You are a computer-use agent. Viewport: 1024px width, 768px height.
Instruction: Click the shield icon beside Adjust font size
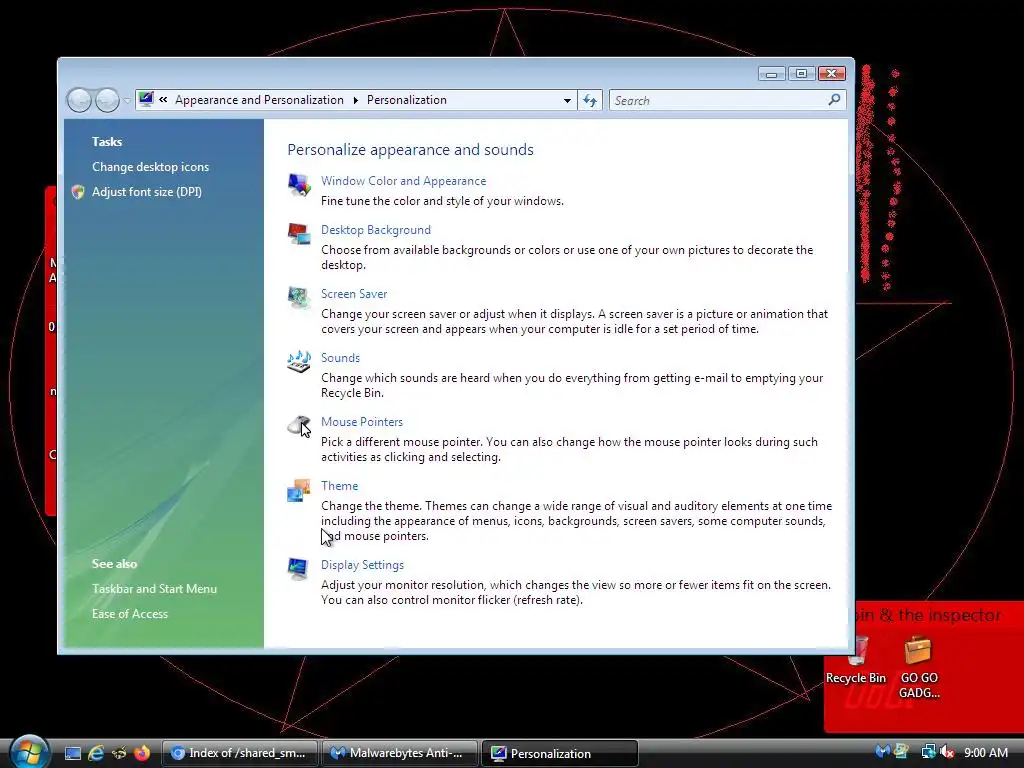click(78, 192)
